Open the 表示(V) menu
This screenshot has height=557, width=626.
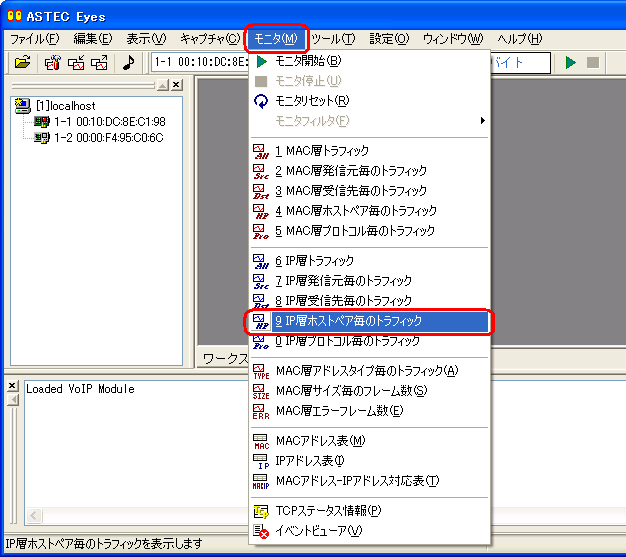[146, 39]
